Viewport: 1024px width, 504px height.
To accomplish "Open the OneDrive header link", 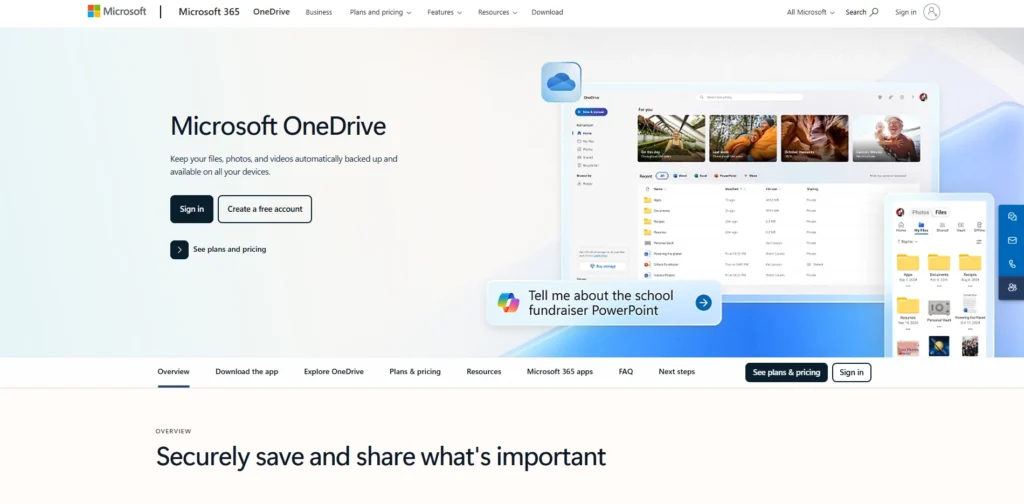I will (x=272, y=12).
